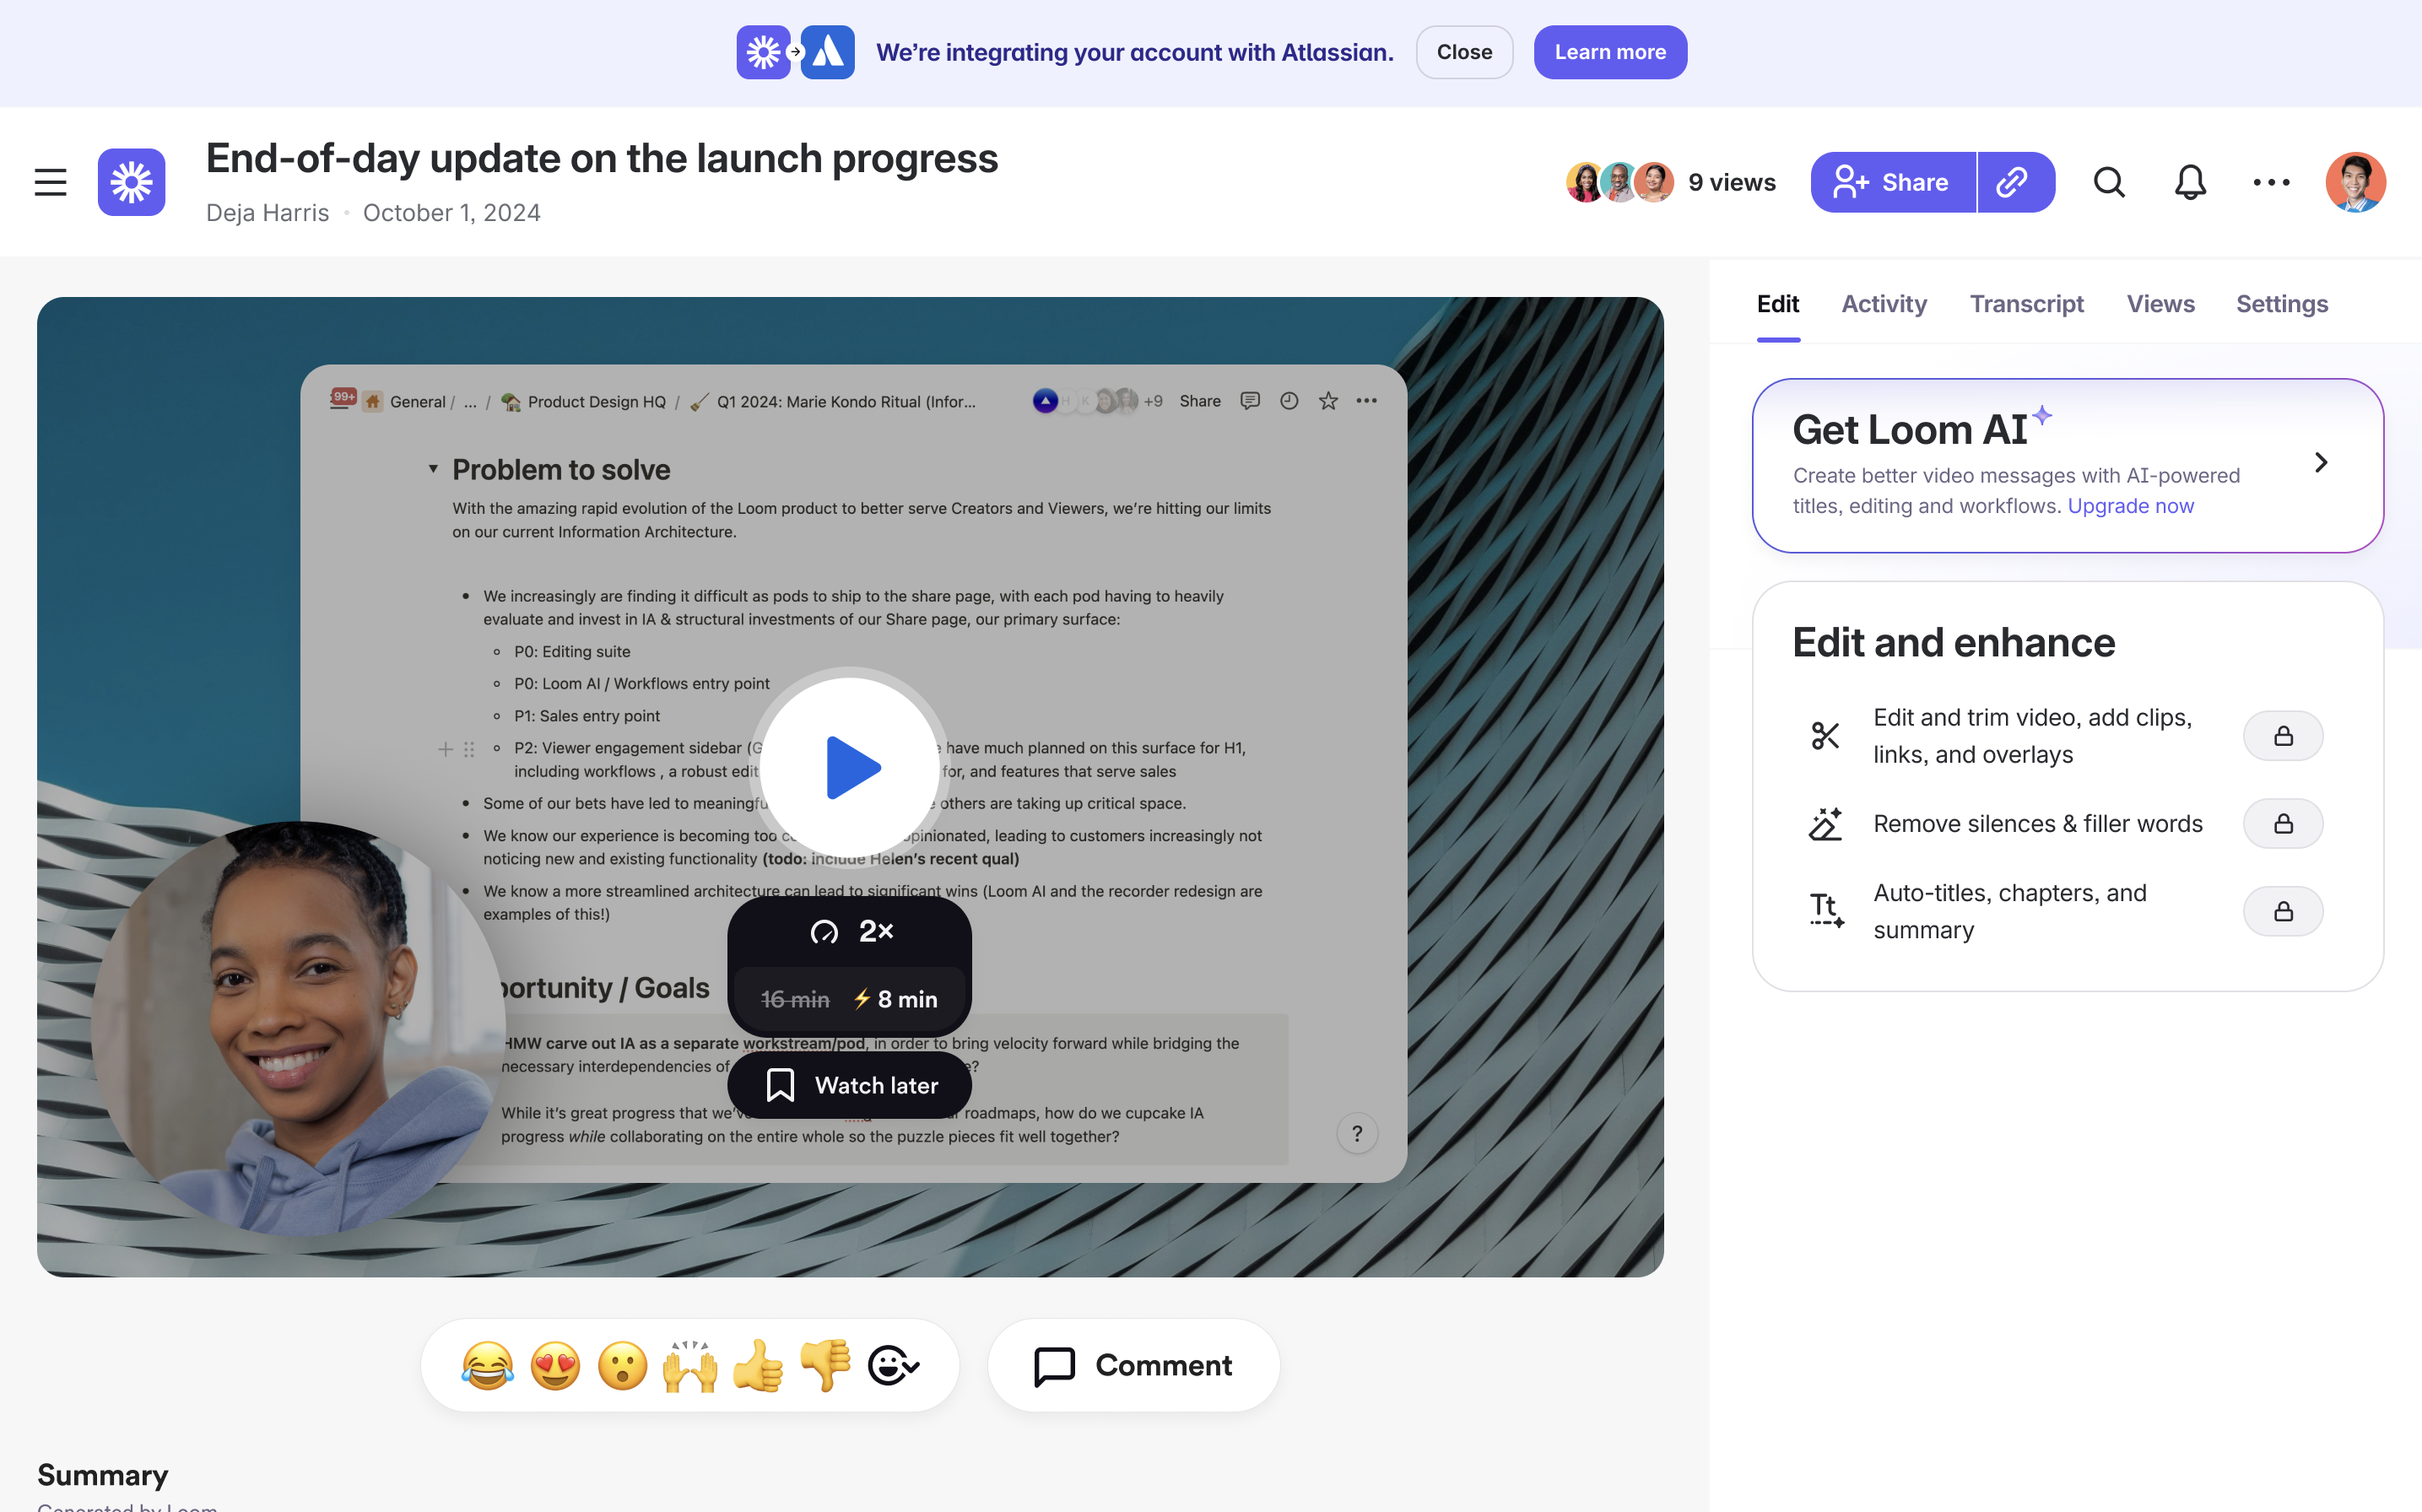Open the hamburger navigation menu
Image resolution: width=2422 pixels, height=1512 pixels.
(x=50, y=182)
